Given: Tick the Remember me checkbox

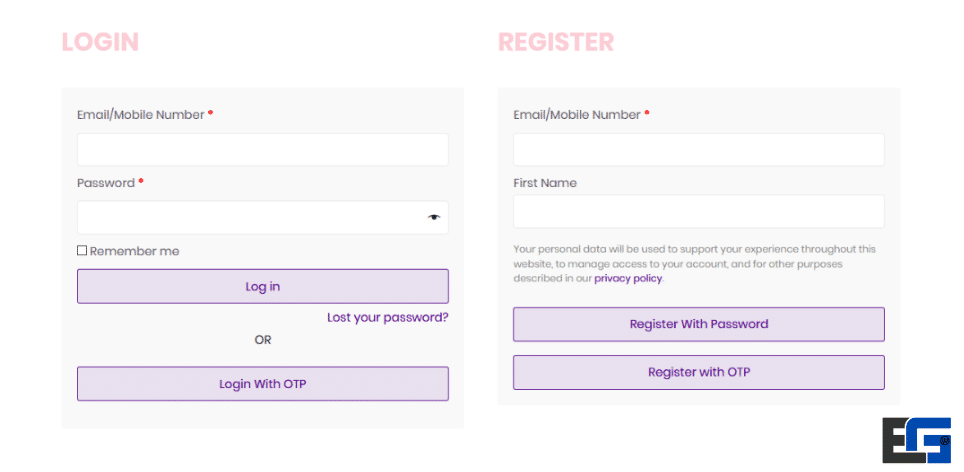Looking at the screenshot, I should (x=82, y=251).
